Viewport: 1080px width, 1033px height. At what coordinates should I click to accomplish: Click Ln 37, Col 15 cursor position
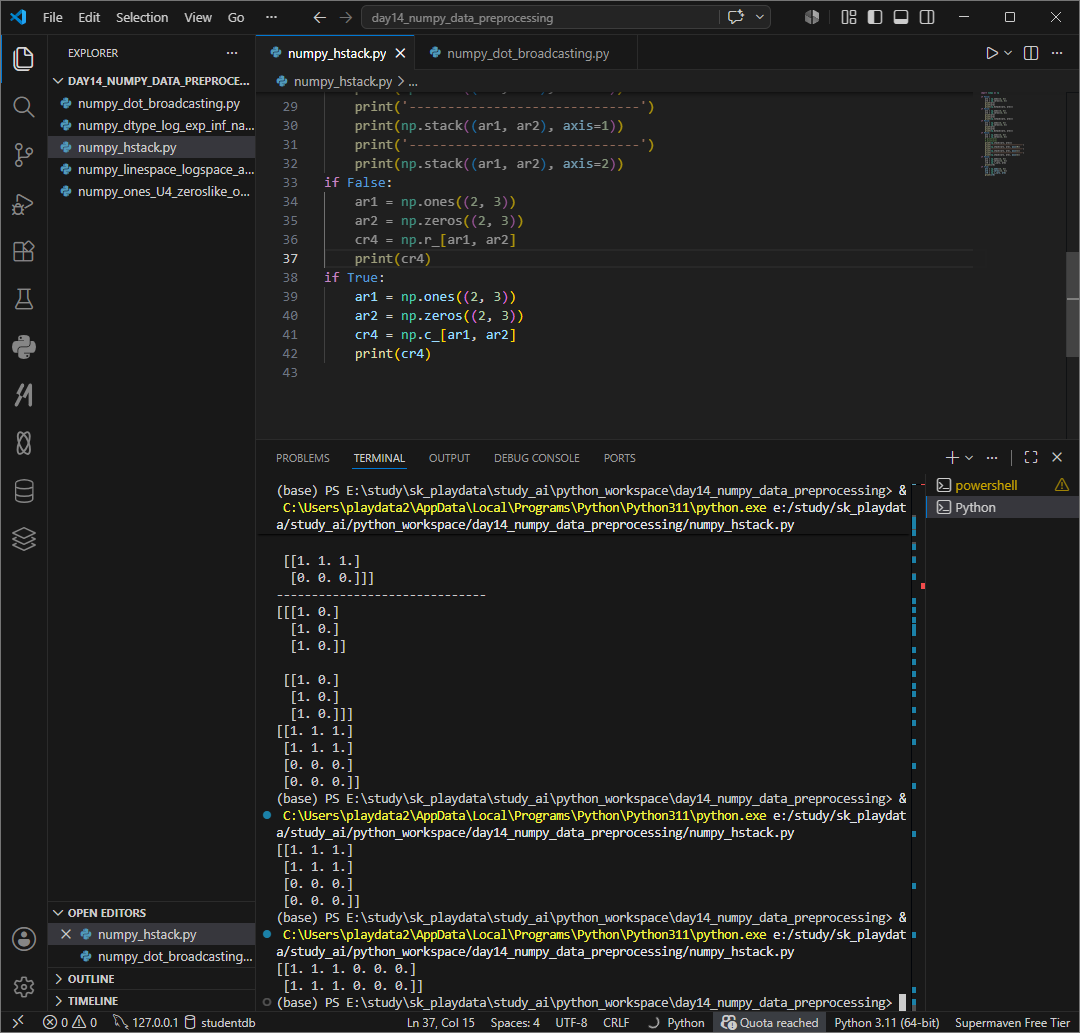pyautogui.click(x=440, y=1022)
